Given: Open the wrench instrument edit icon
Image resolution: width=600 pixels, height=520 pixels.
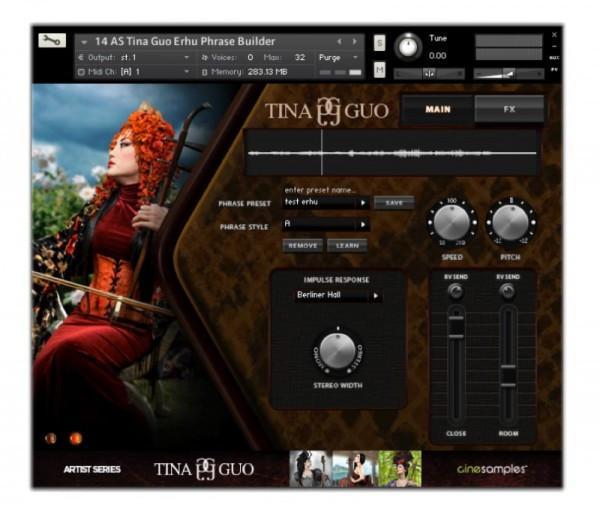Looking at the screenshot, I should click(x=52, y=41).
